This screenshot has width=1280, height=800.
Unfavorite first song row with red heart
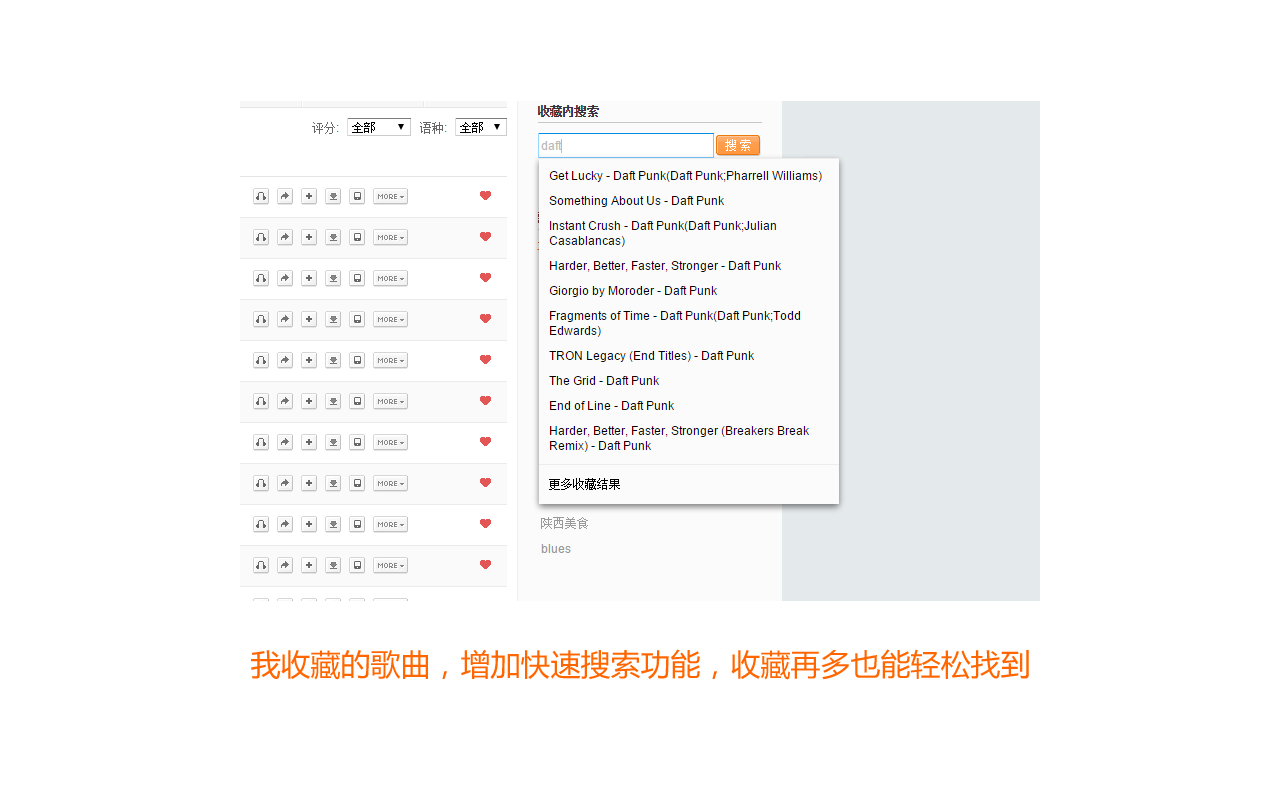486,196
